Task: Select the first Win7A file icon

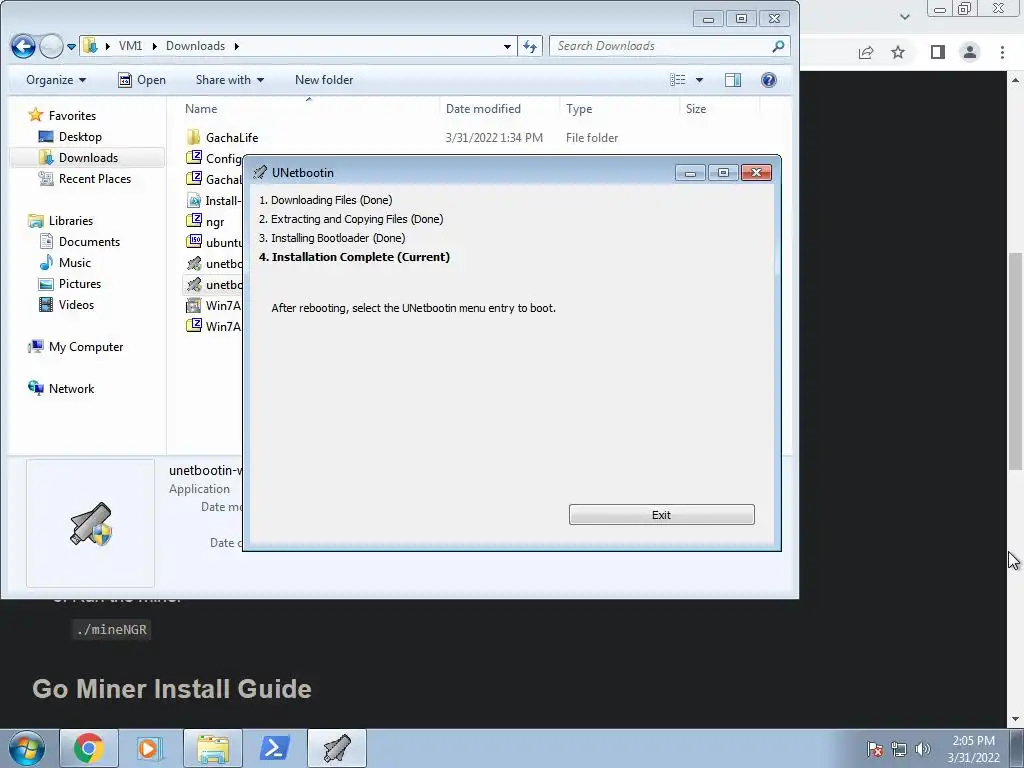Action: (x=193, y=305)
